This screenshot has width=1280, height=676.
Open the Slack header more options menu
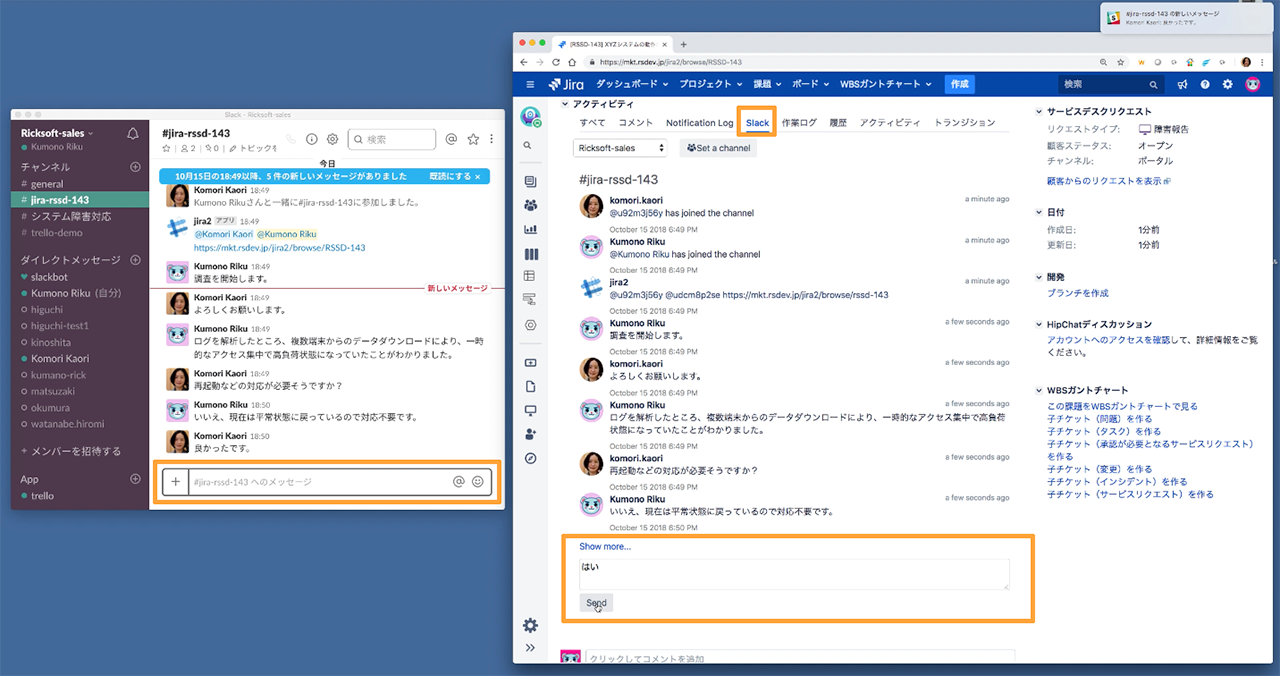pos(491,140)
